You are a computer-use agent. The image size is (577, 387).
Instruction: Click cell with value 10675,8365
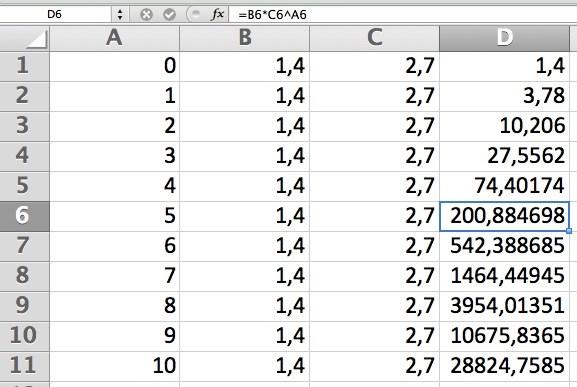tap(504, 336)
